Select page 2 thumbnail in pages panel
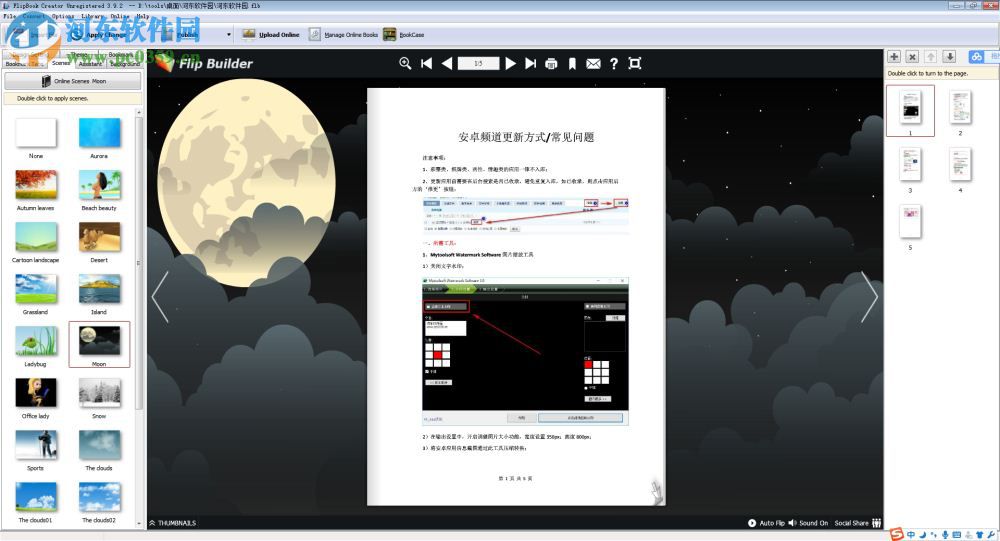The height and width of the screenshot is (541, 1000). (960, 107)
